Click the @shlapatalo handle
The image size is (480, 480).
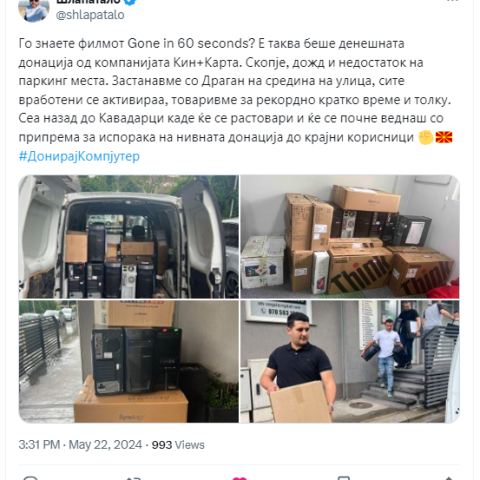(90, 15)
